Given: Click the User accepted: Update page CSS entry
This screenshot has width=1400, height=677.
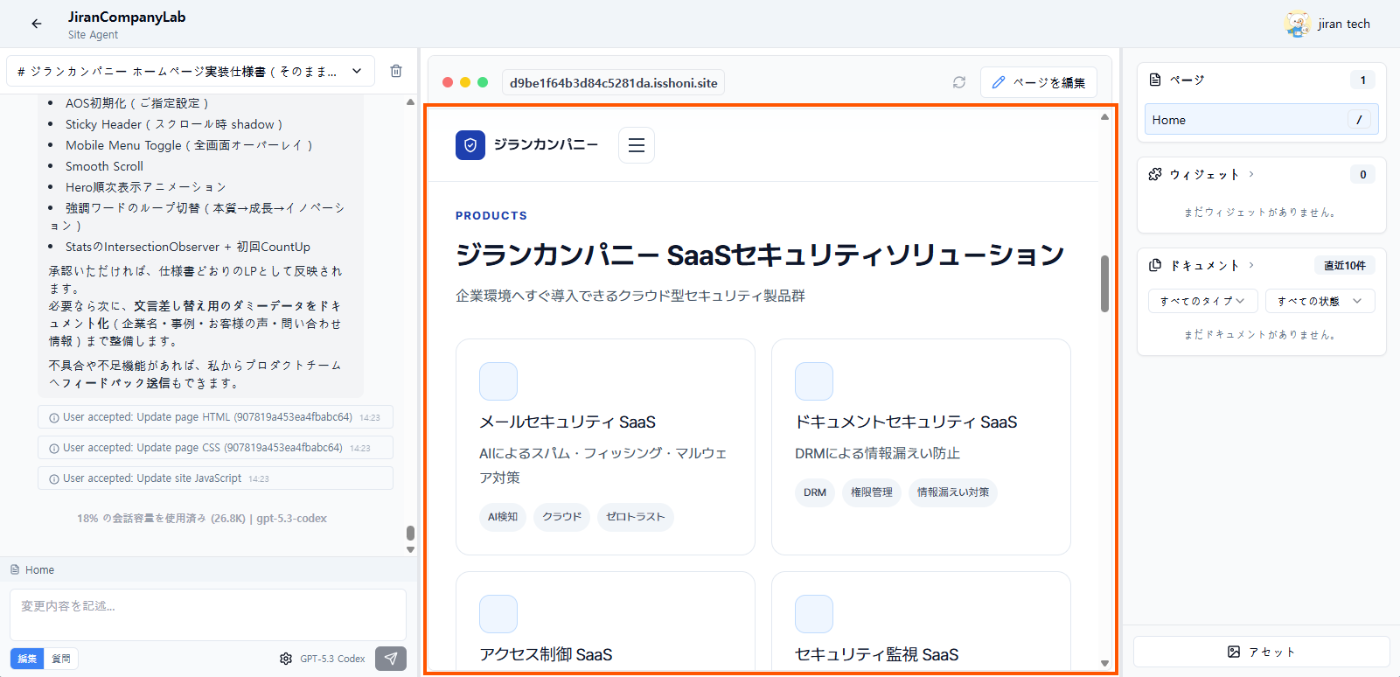Looking at the screenshot, I should pos(215,447).
